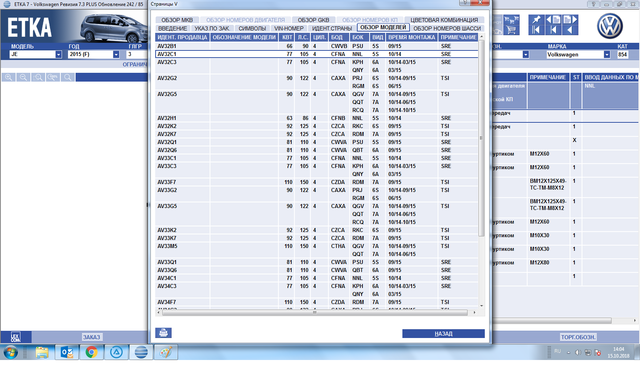Click the horizontal scrollbar in dialog table
The width and height of the screenshot is (640, 366).
[x=315, y=312]
